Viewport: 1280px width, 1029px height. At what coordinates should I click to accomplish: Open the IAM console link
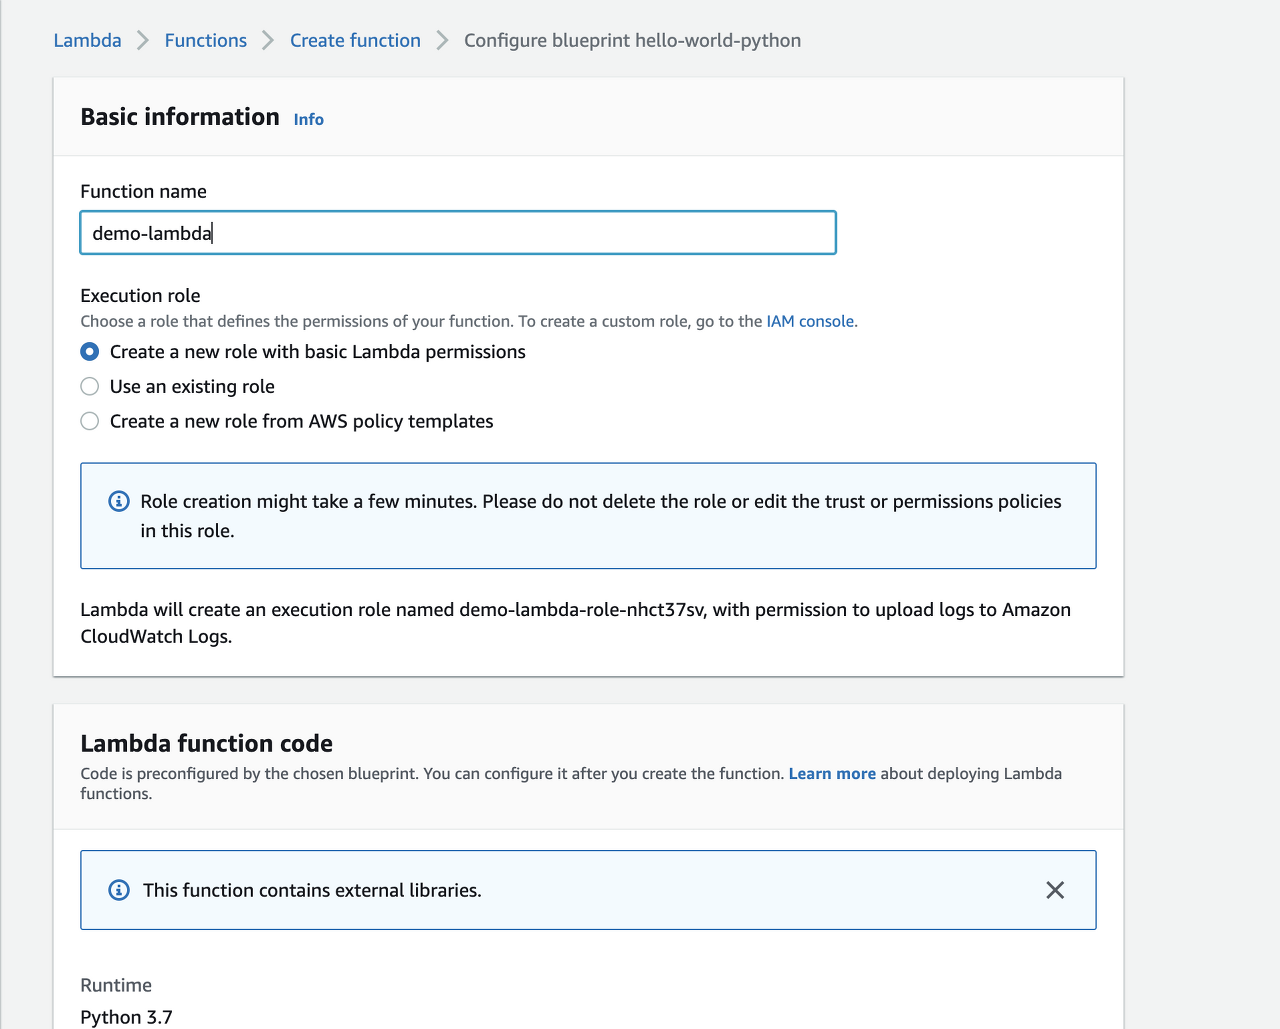click(x=810, y=321)
